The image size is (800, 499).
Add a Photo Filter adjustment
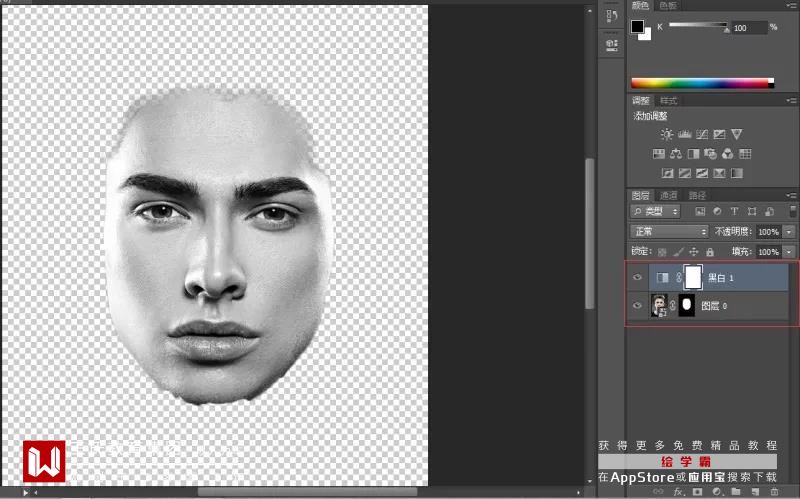click(710, 154)
